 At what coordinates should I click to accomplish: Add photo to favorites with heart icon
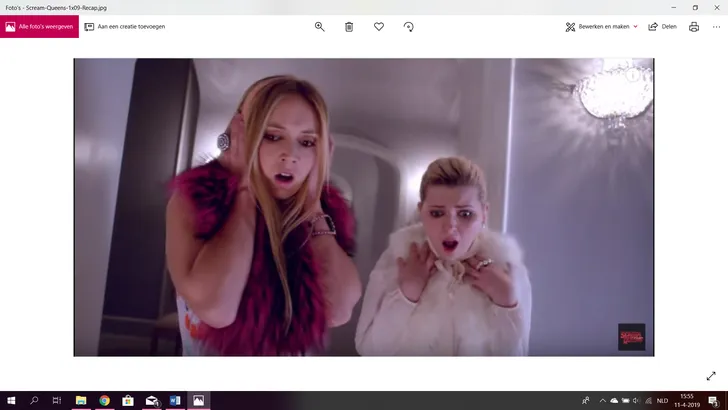(x=379, y=27)
